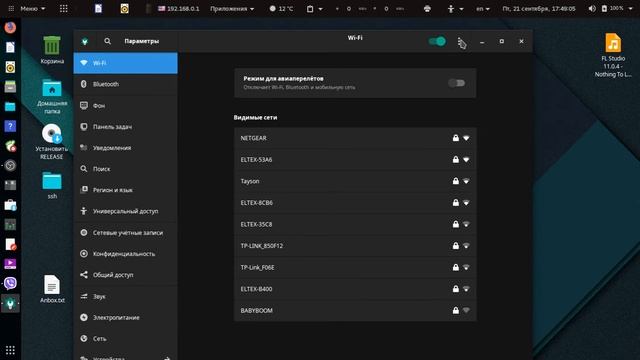Viewport: 640px width, 360px height.
Task: Open help icon in the dock
Action: tap(10, 126)
